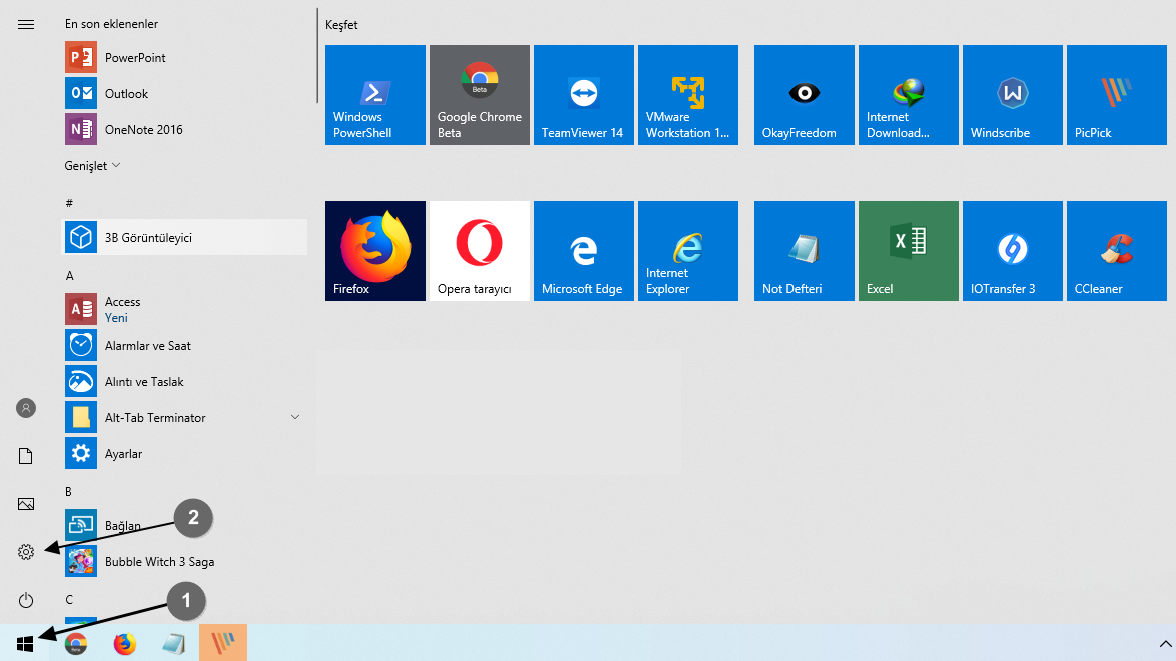Click the app list scrollbar

[x=316, y=56]
